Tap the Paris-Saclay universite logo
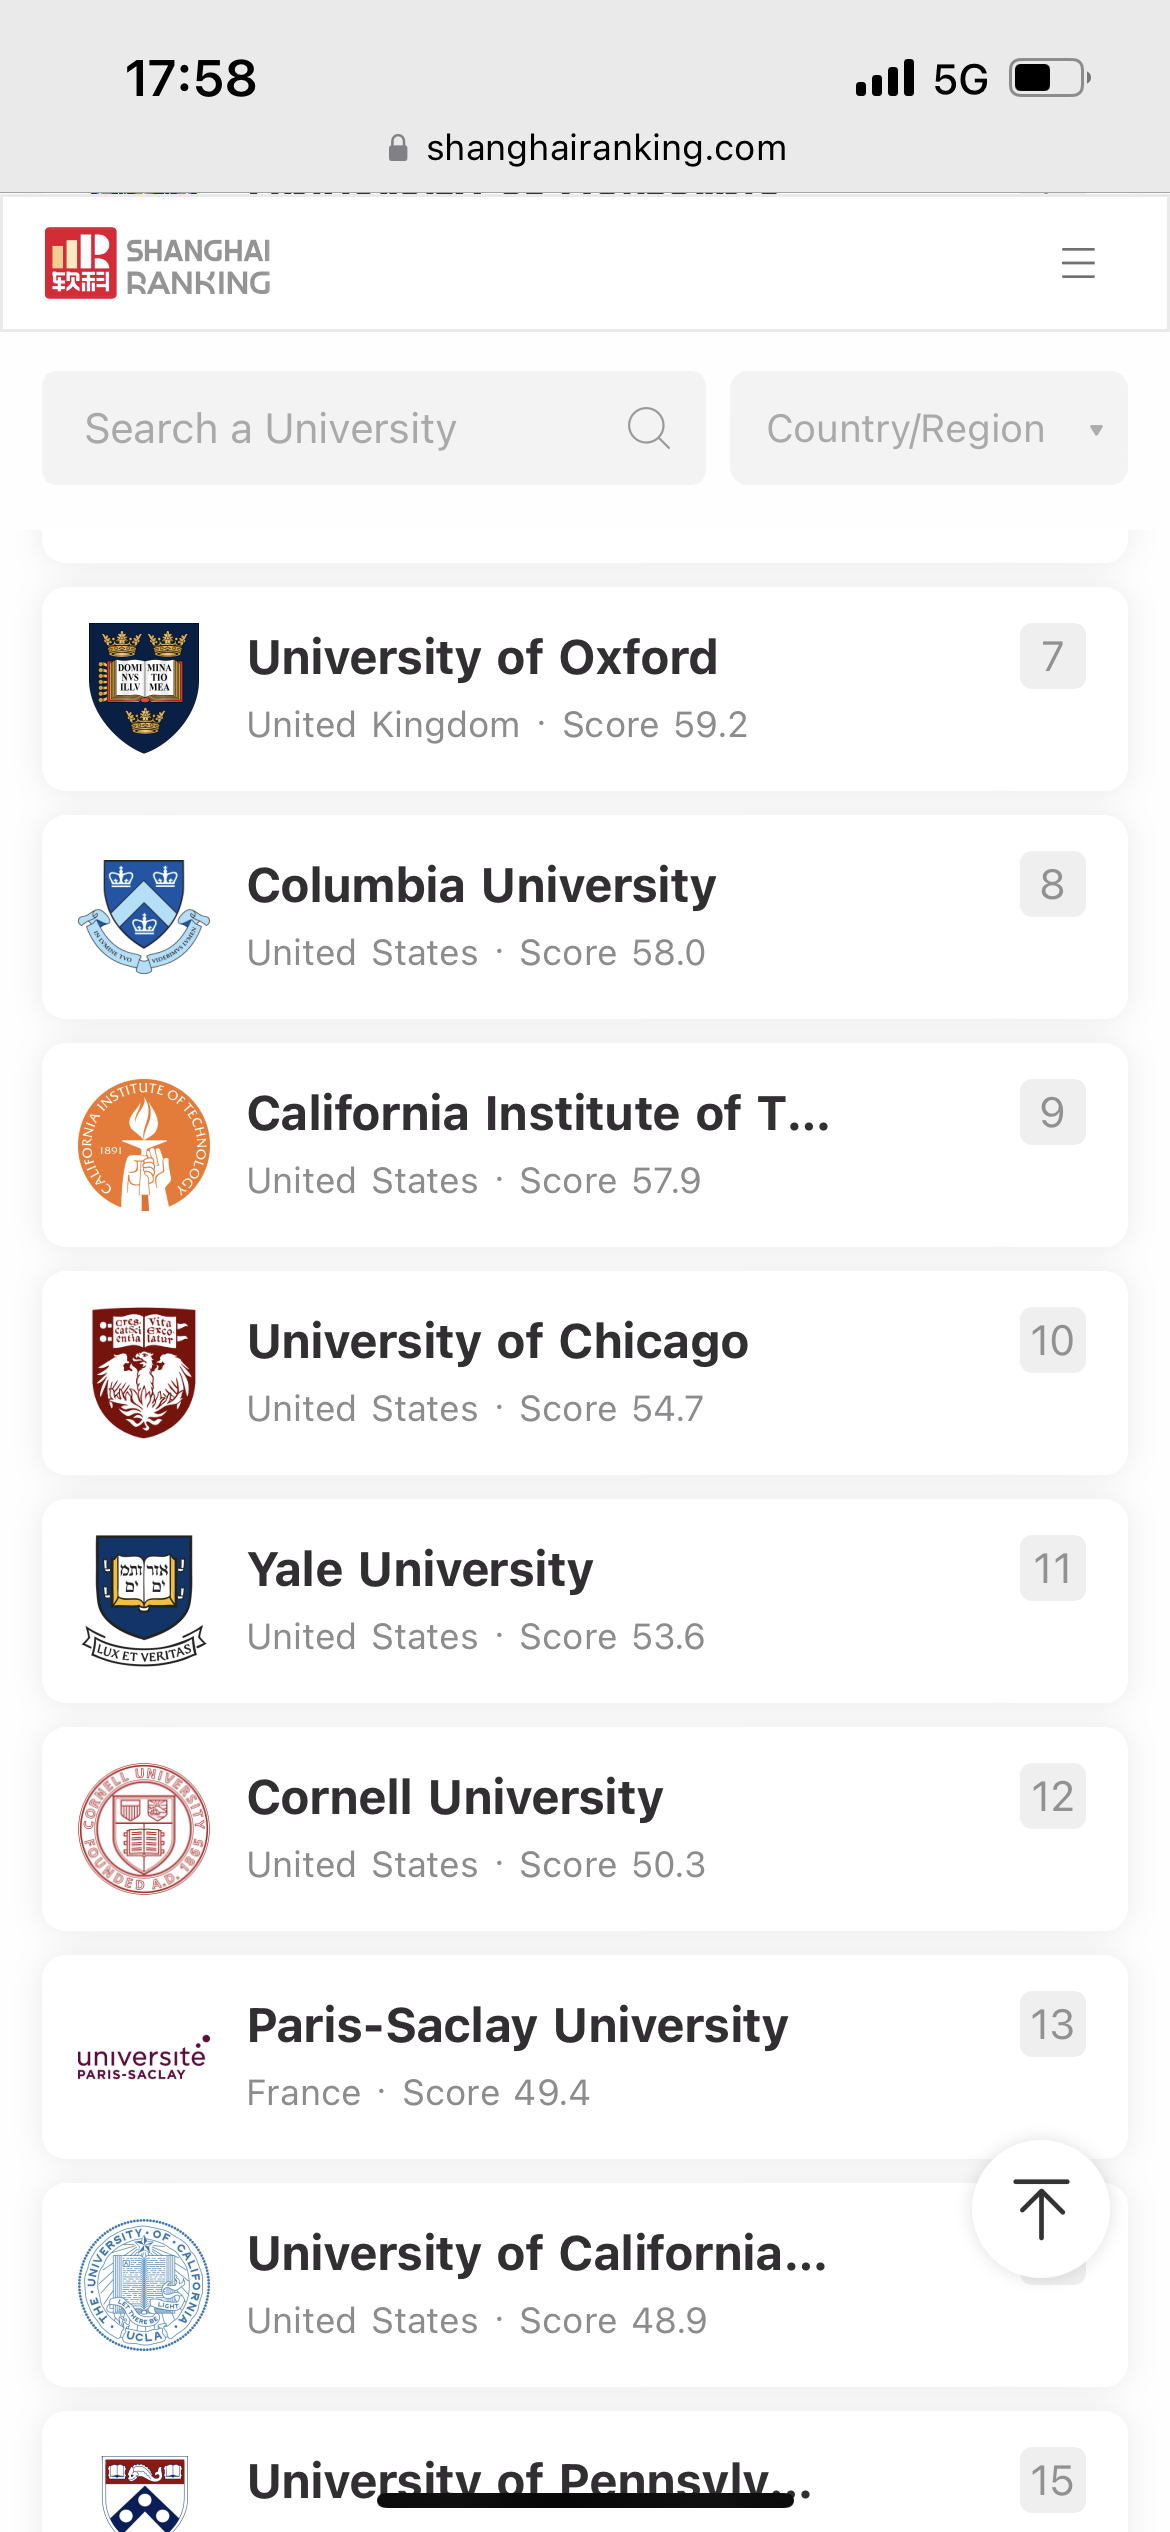This screenshot has width=1170, height=2532. [144, 2057]
